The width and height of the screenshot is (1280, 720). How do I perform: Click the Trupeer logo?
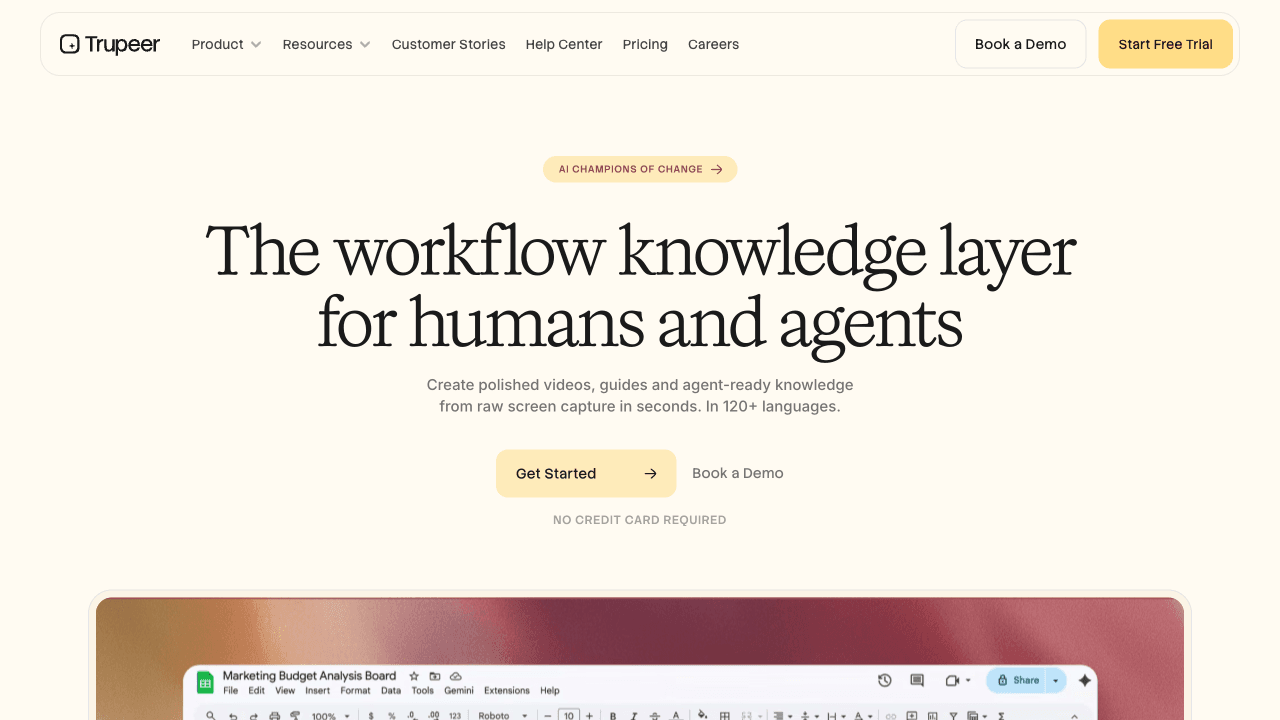click(110, 44)
